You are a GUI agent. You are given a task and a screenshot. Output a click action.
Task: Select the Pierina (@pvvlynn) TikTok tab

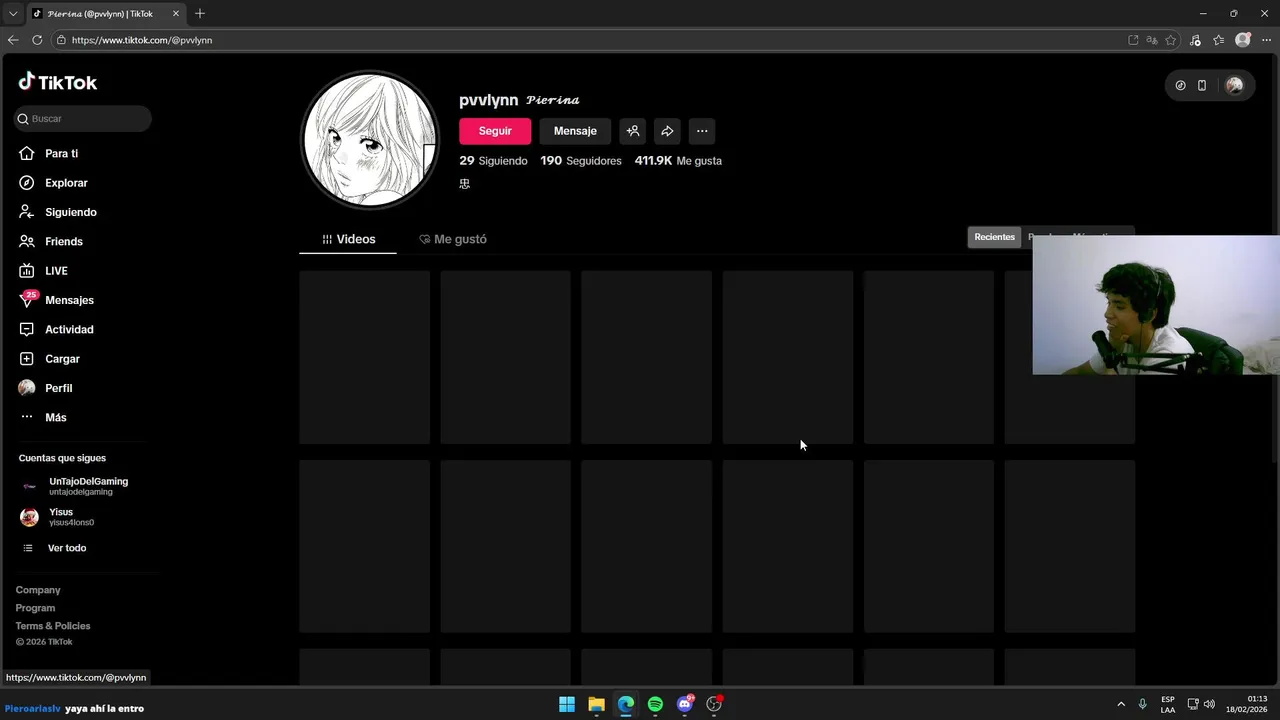(x=105, y=14)
